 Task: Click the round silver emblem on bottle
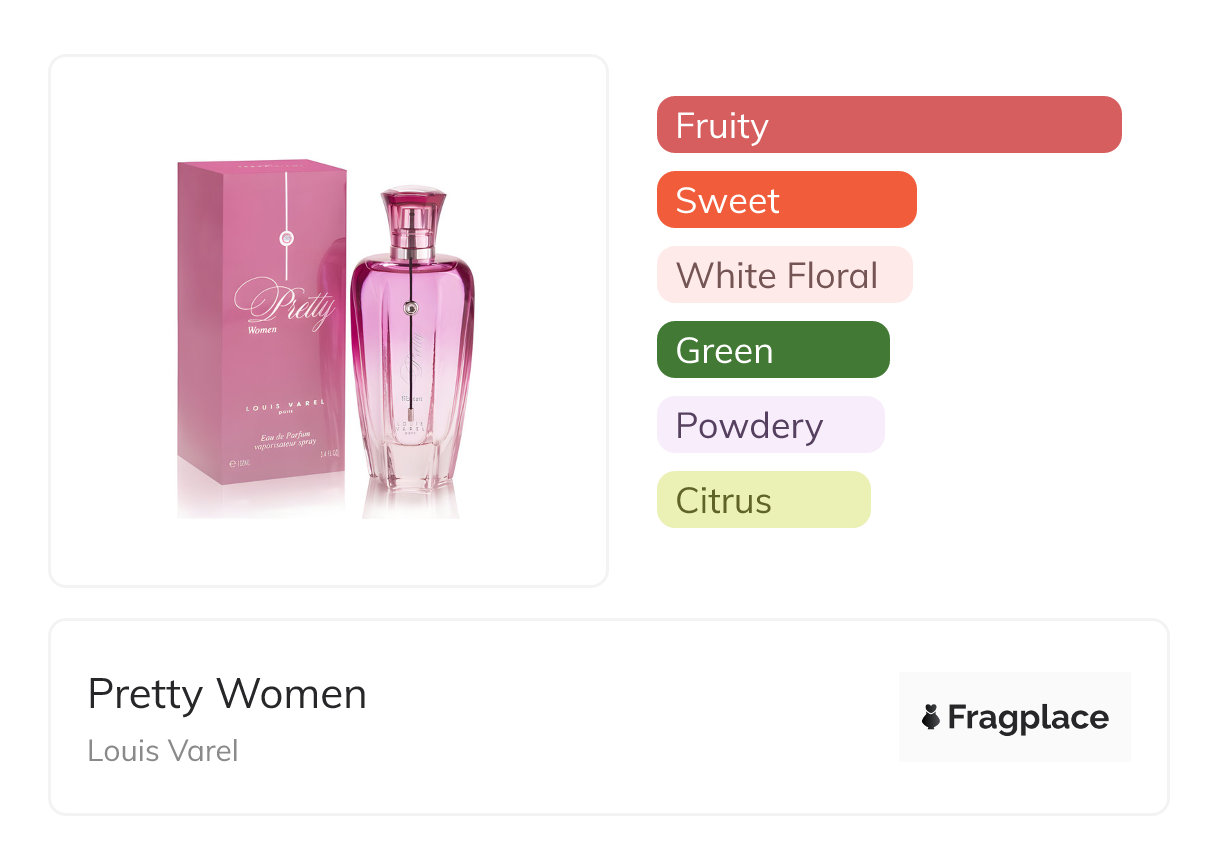point(410,310)
